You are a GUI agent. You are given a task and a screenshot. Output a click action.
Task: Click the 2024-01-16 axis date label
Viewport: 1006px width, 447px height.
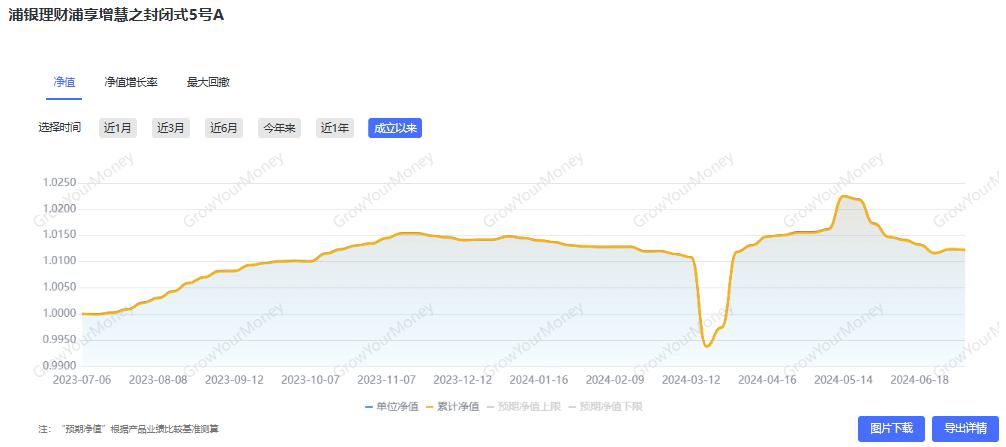[x=539, y=380]
